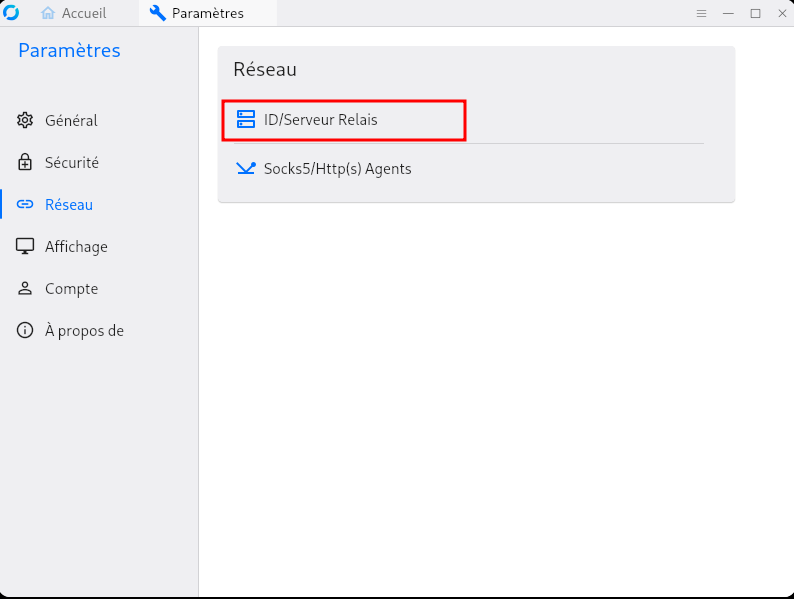
Task: Click the chain-link icon beside Réseau
Action: click(25, 205)
